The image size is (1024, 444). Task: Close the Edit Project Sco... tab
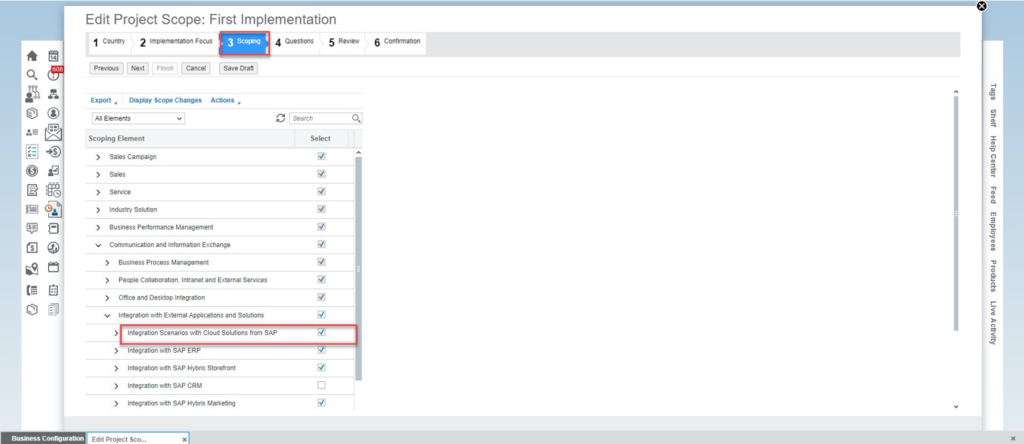click(184, 439)
